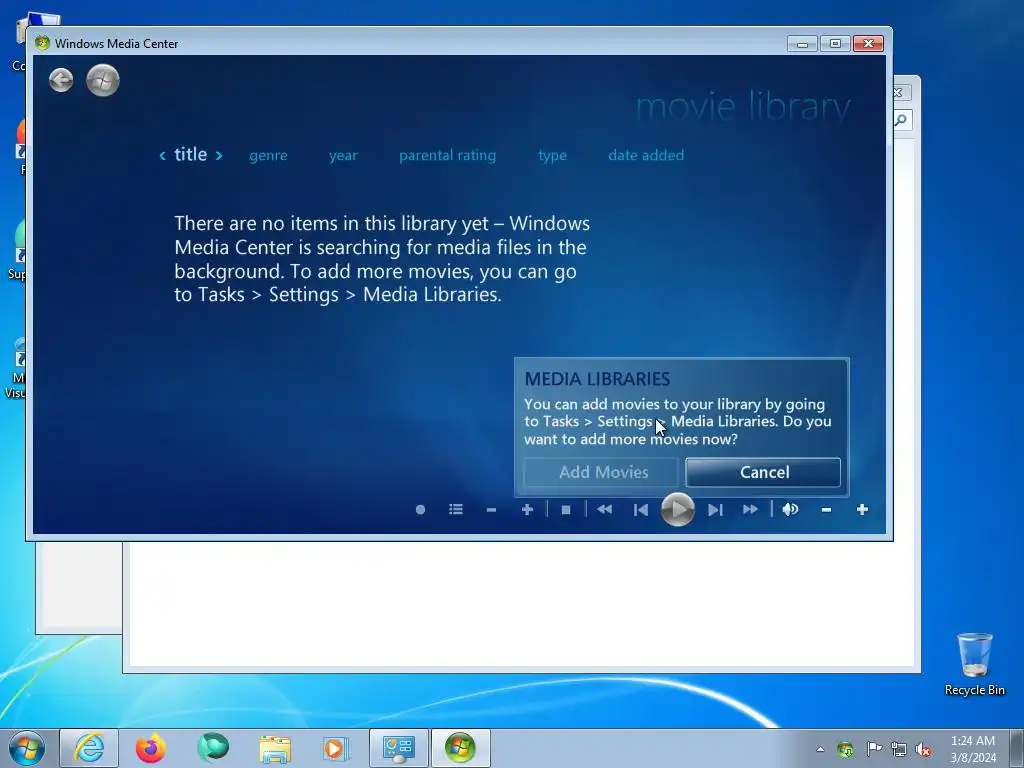Switch to Control Panel taskbar window
Screen dimensions: 1024x768
tap(399, 748)
